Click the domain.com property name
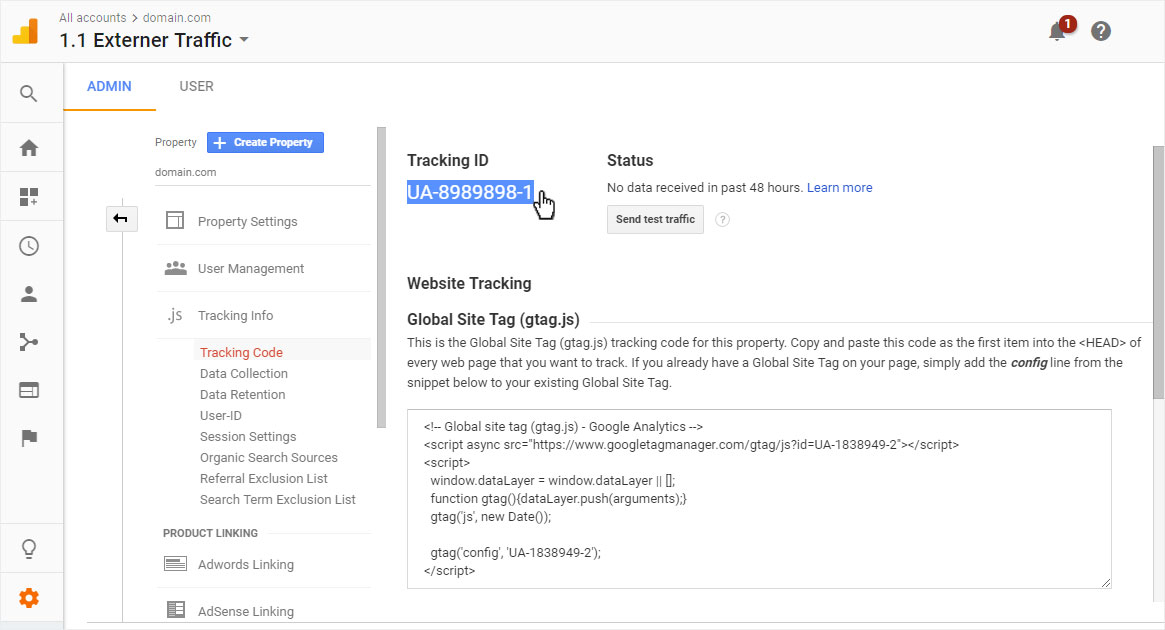The width and height of the screenshot is (1165, 630). click(x=186, y=172)
